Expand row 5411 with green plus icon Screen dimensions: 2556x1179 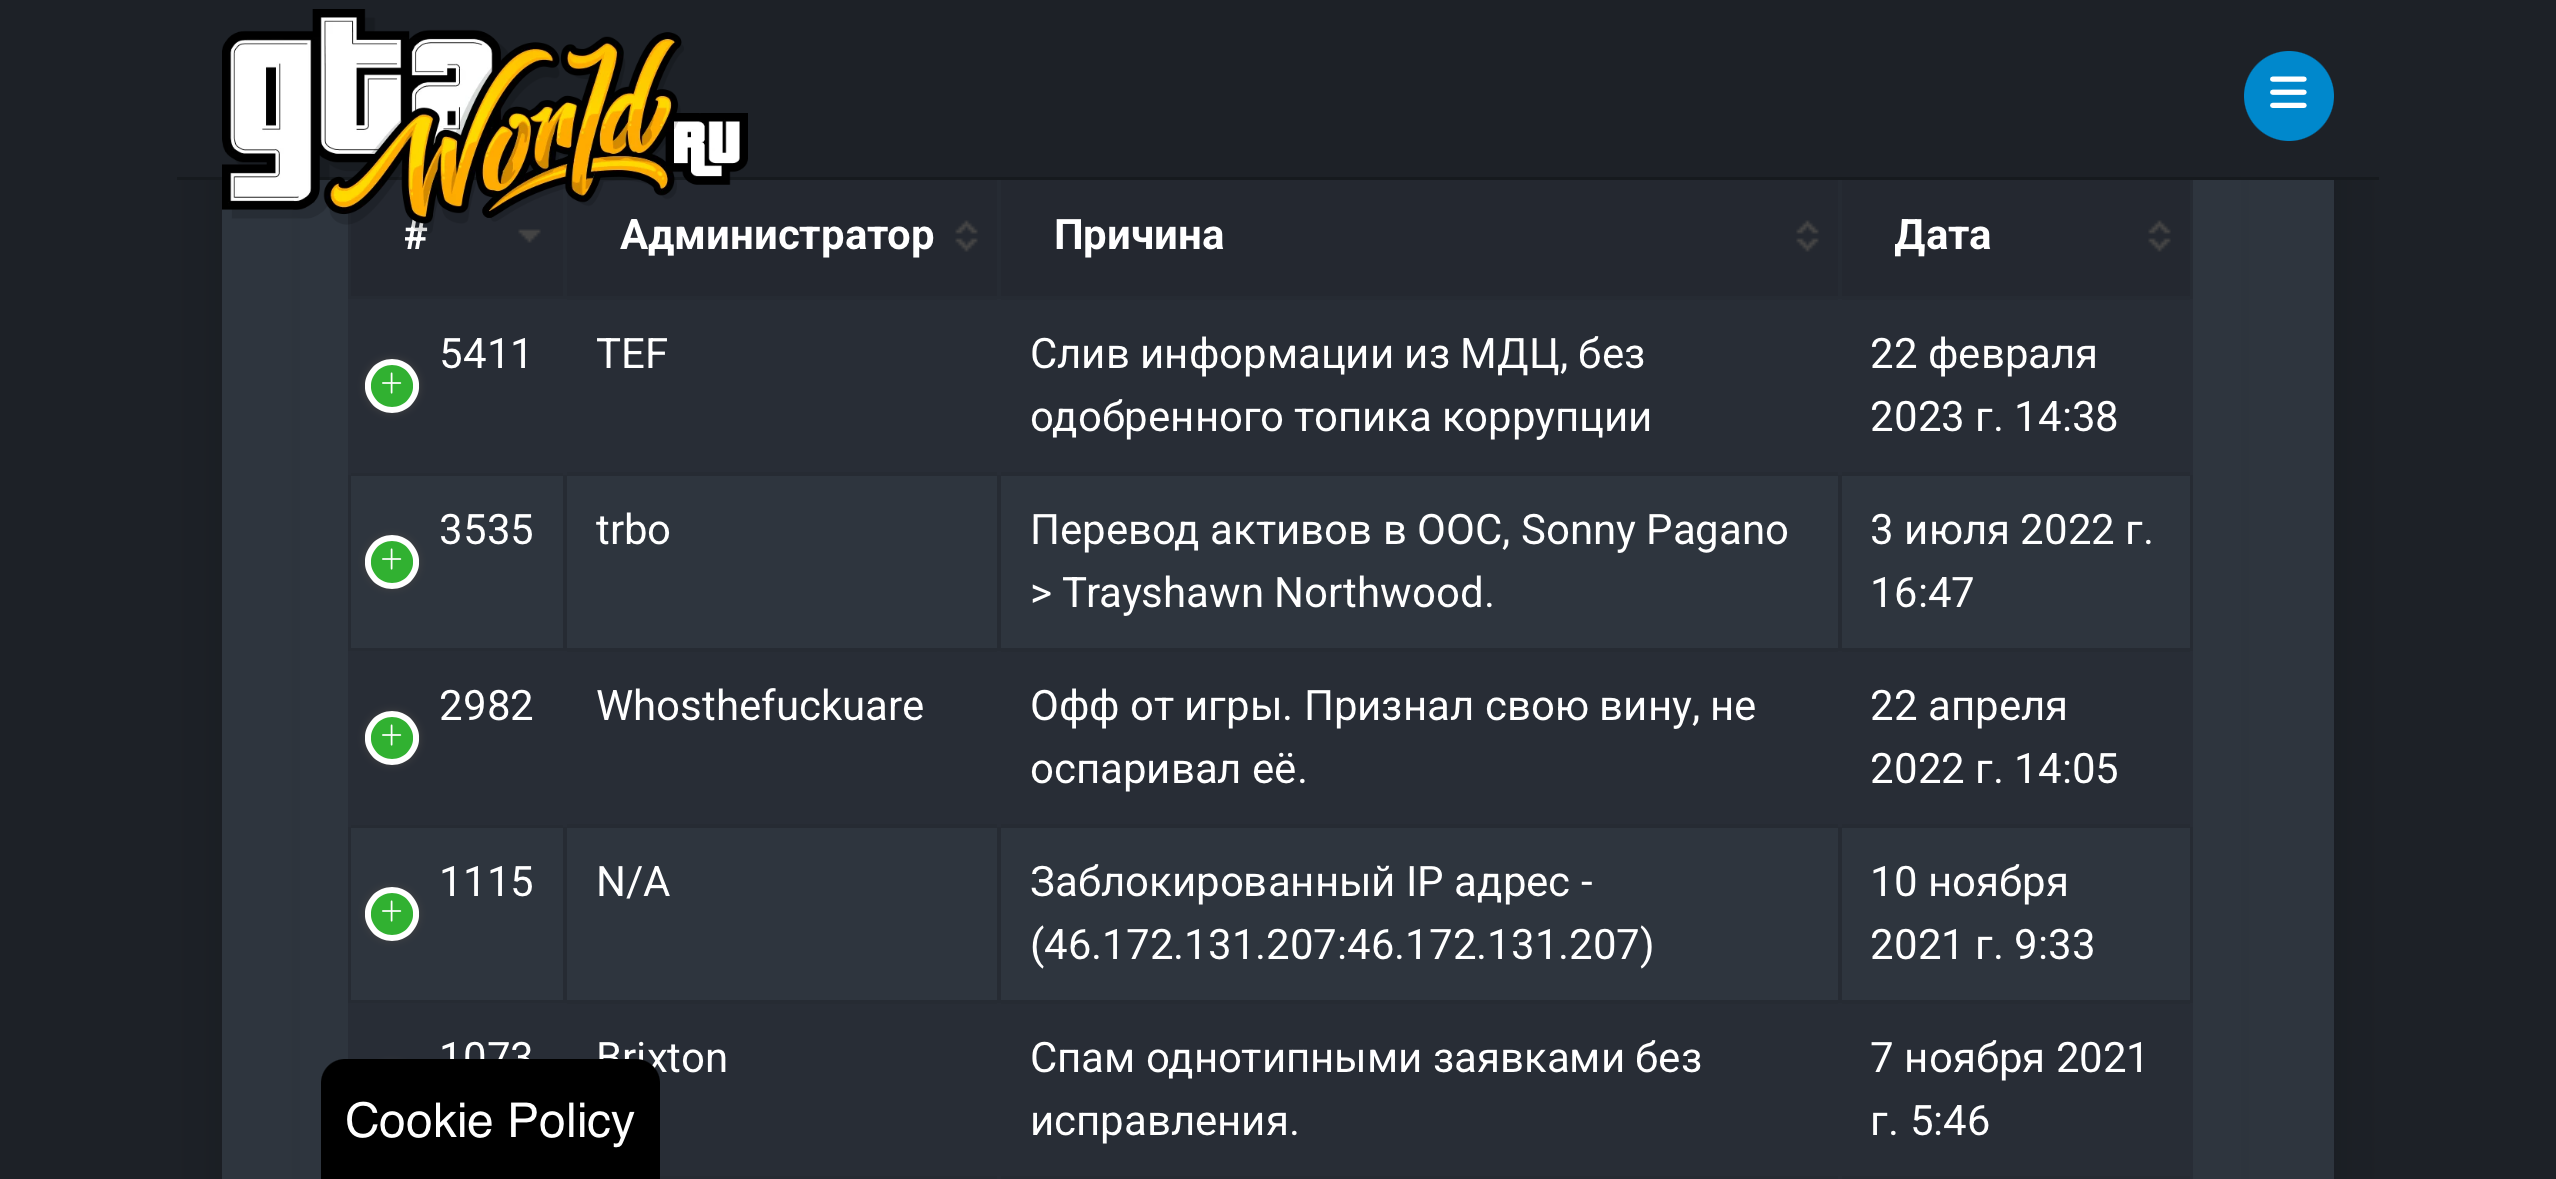click(392, 385)
